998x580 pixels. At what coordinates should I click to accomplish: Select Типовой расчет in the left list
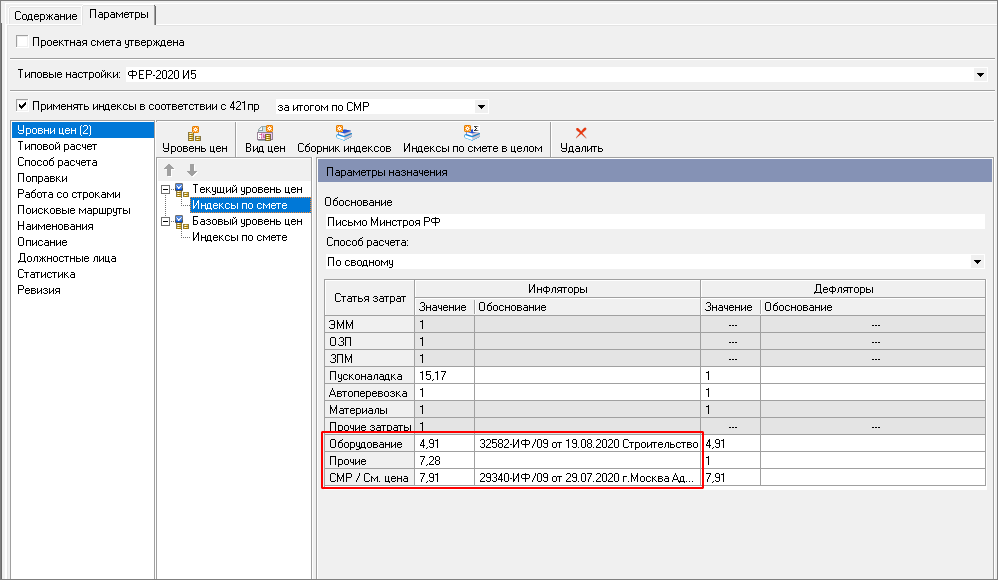click(x=56, y=146)
